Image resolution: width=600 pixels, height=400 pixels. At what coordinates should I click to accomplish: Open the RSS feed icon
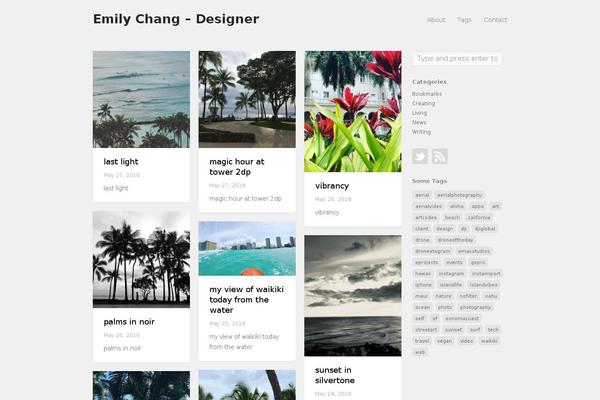pyautogui.click(x=440, y=156)
